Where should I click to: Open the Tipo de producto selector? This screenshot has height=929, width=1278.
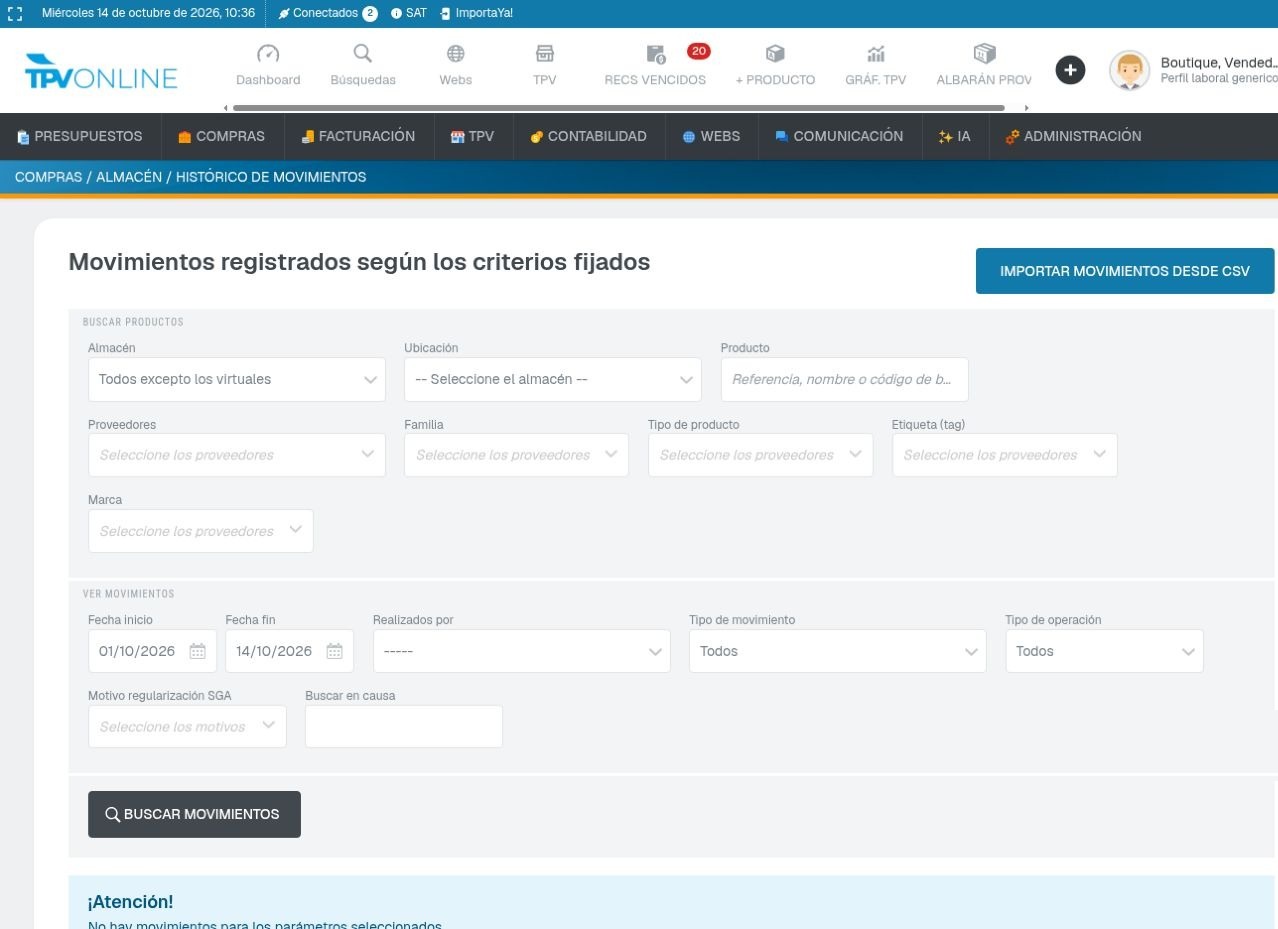pos(761,455)
